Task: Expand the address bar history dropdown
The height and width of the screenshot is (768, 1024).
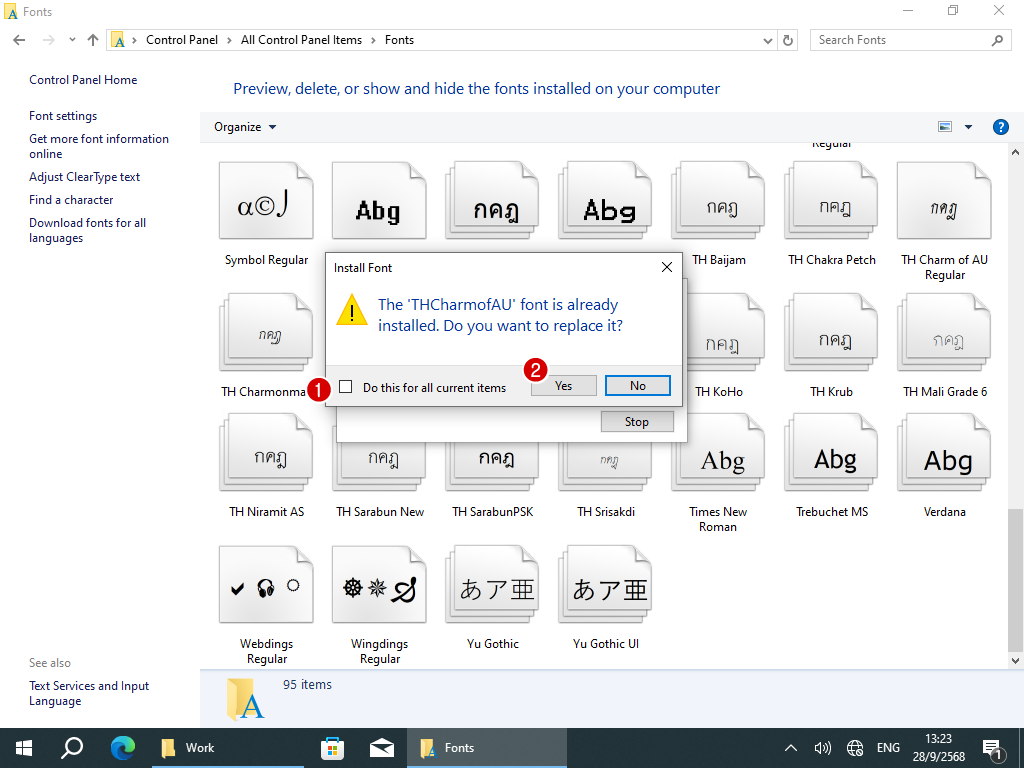Action: coord(768,40)
